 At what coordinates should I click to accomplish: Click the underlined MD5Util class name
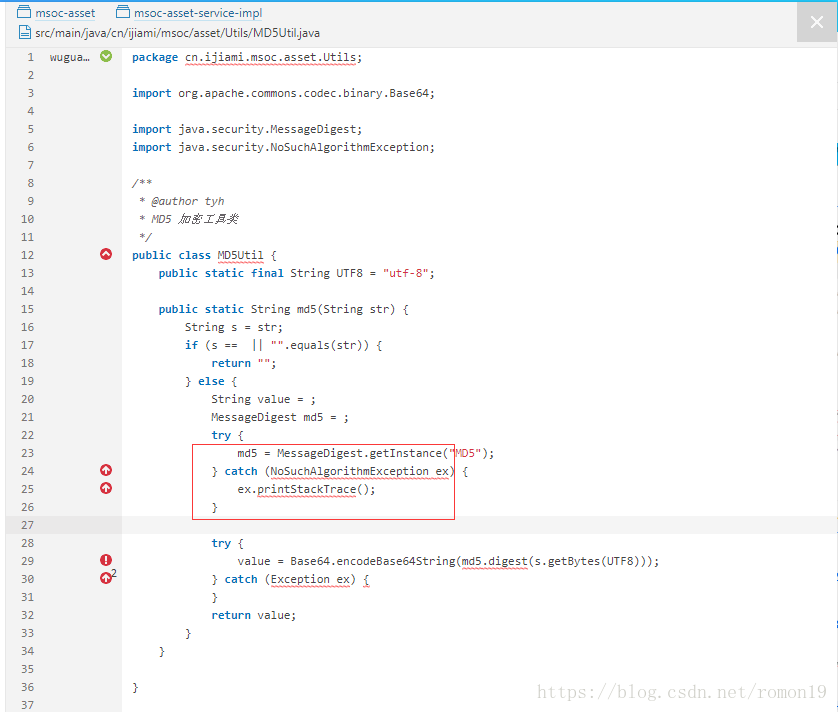click(x=240, y=256)
